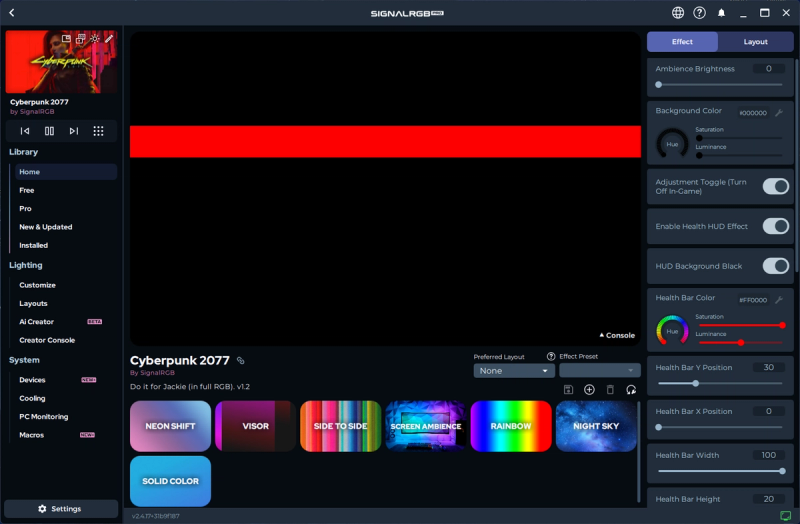The height and width of the screenshot is (524, 800).
Task: Select the Solid Color effect
Action: pos(170,481)
